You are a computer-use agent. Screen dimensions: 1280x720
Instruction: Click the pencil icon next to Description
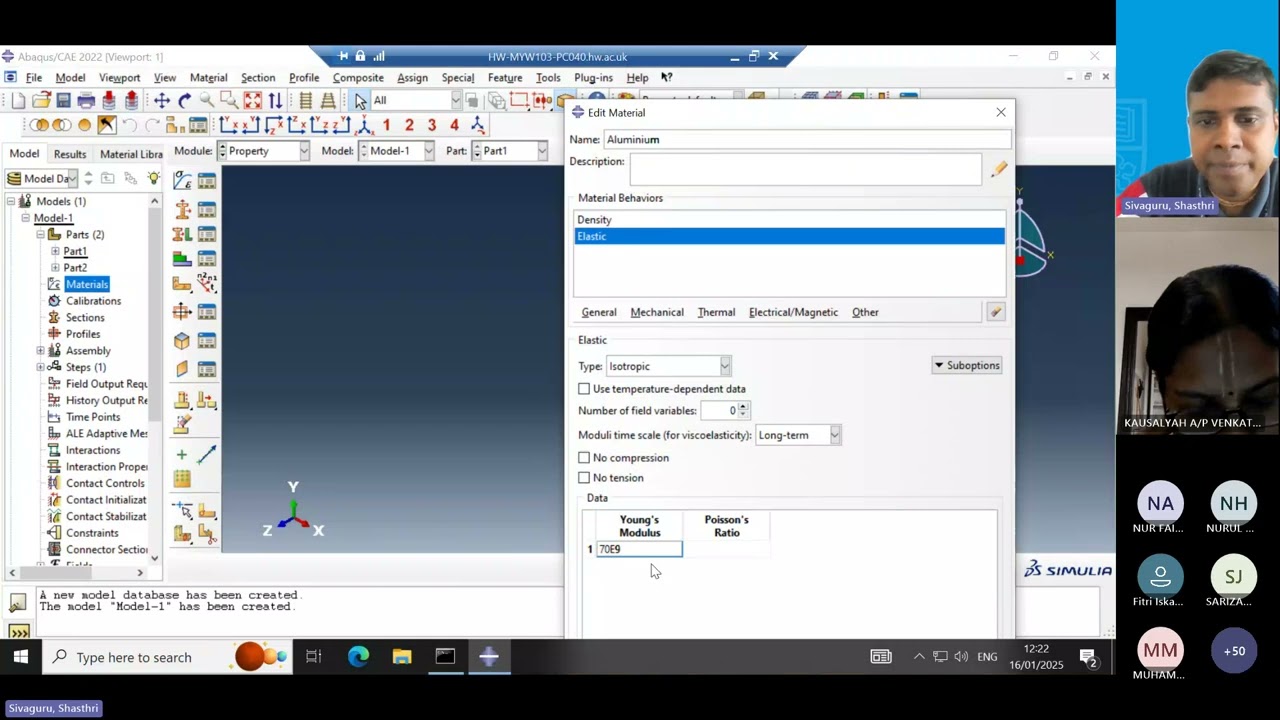click(x=998, y=169)
